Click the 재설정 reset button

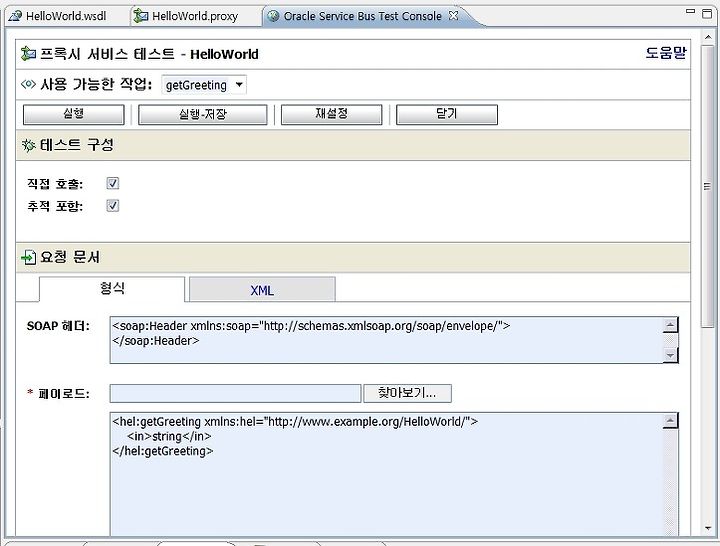point(332,114)
